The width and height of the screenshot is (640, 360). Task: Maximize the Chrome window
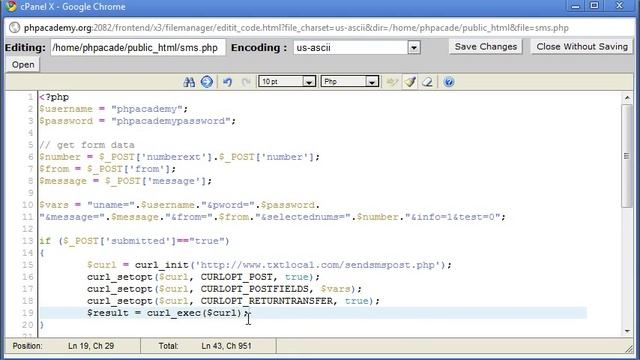(594, 6)
